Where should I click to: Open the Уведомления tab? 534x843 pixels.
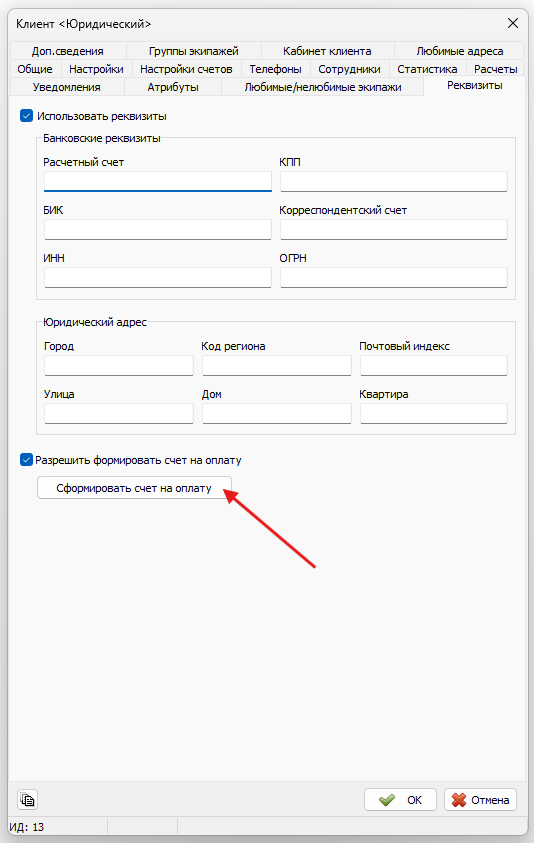(x=67, y=87)
